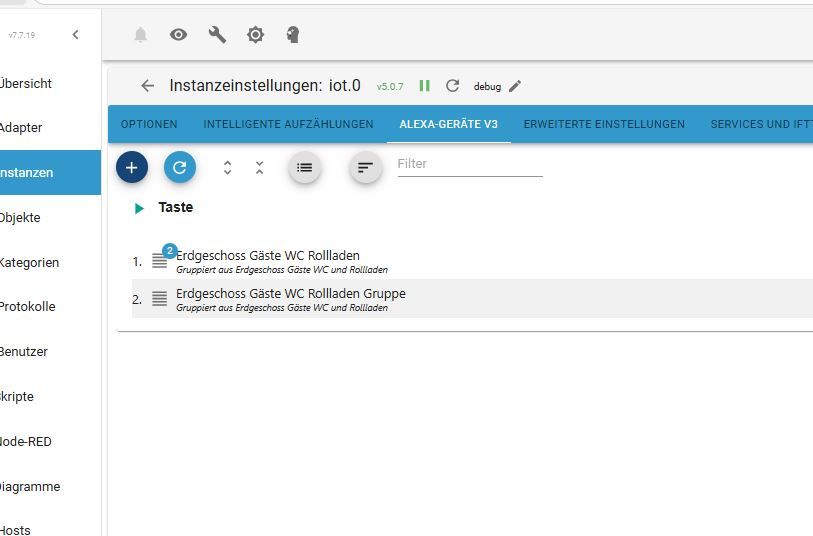Select Erdgeschoss Gäste WC Rollladen Gruppe row
Viewport: 813px width, 536px height.
[x=472, y=299]
